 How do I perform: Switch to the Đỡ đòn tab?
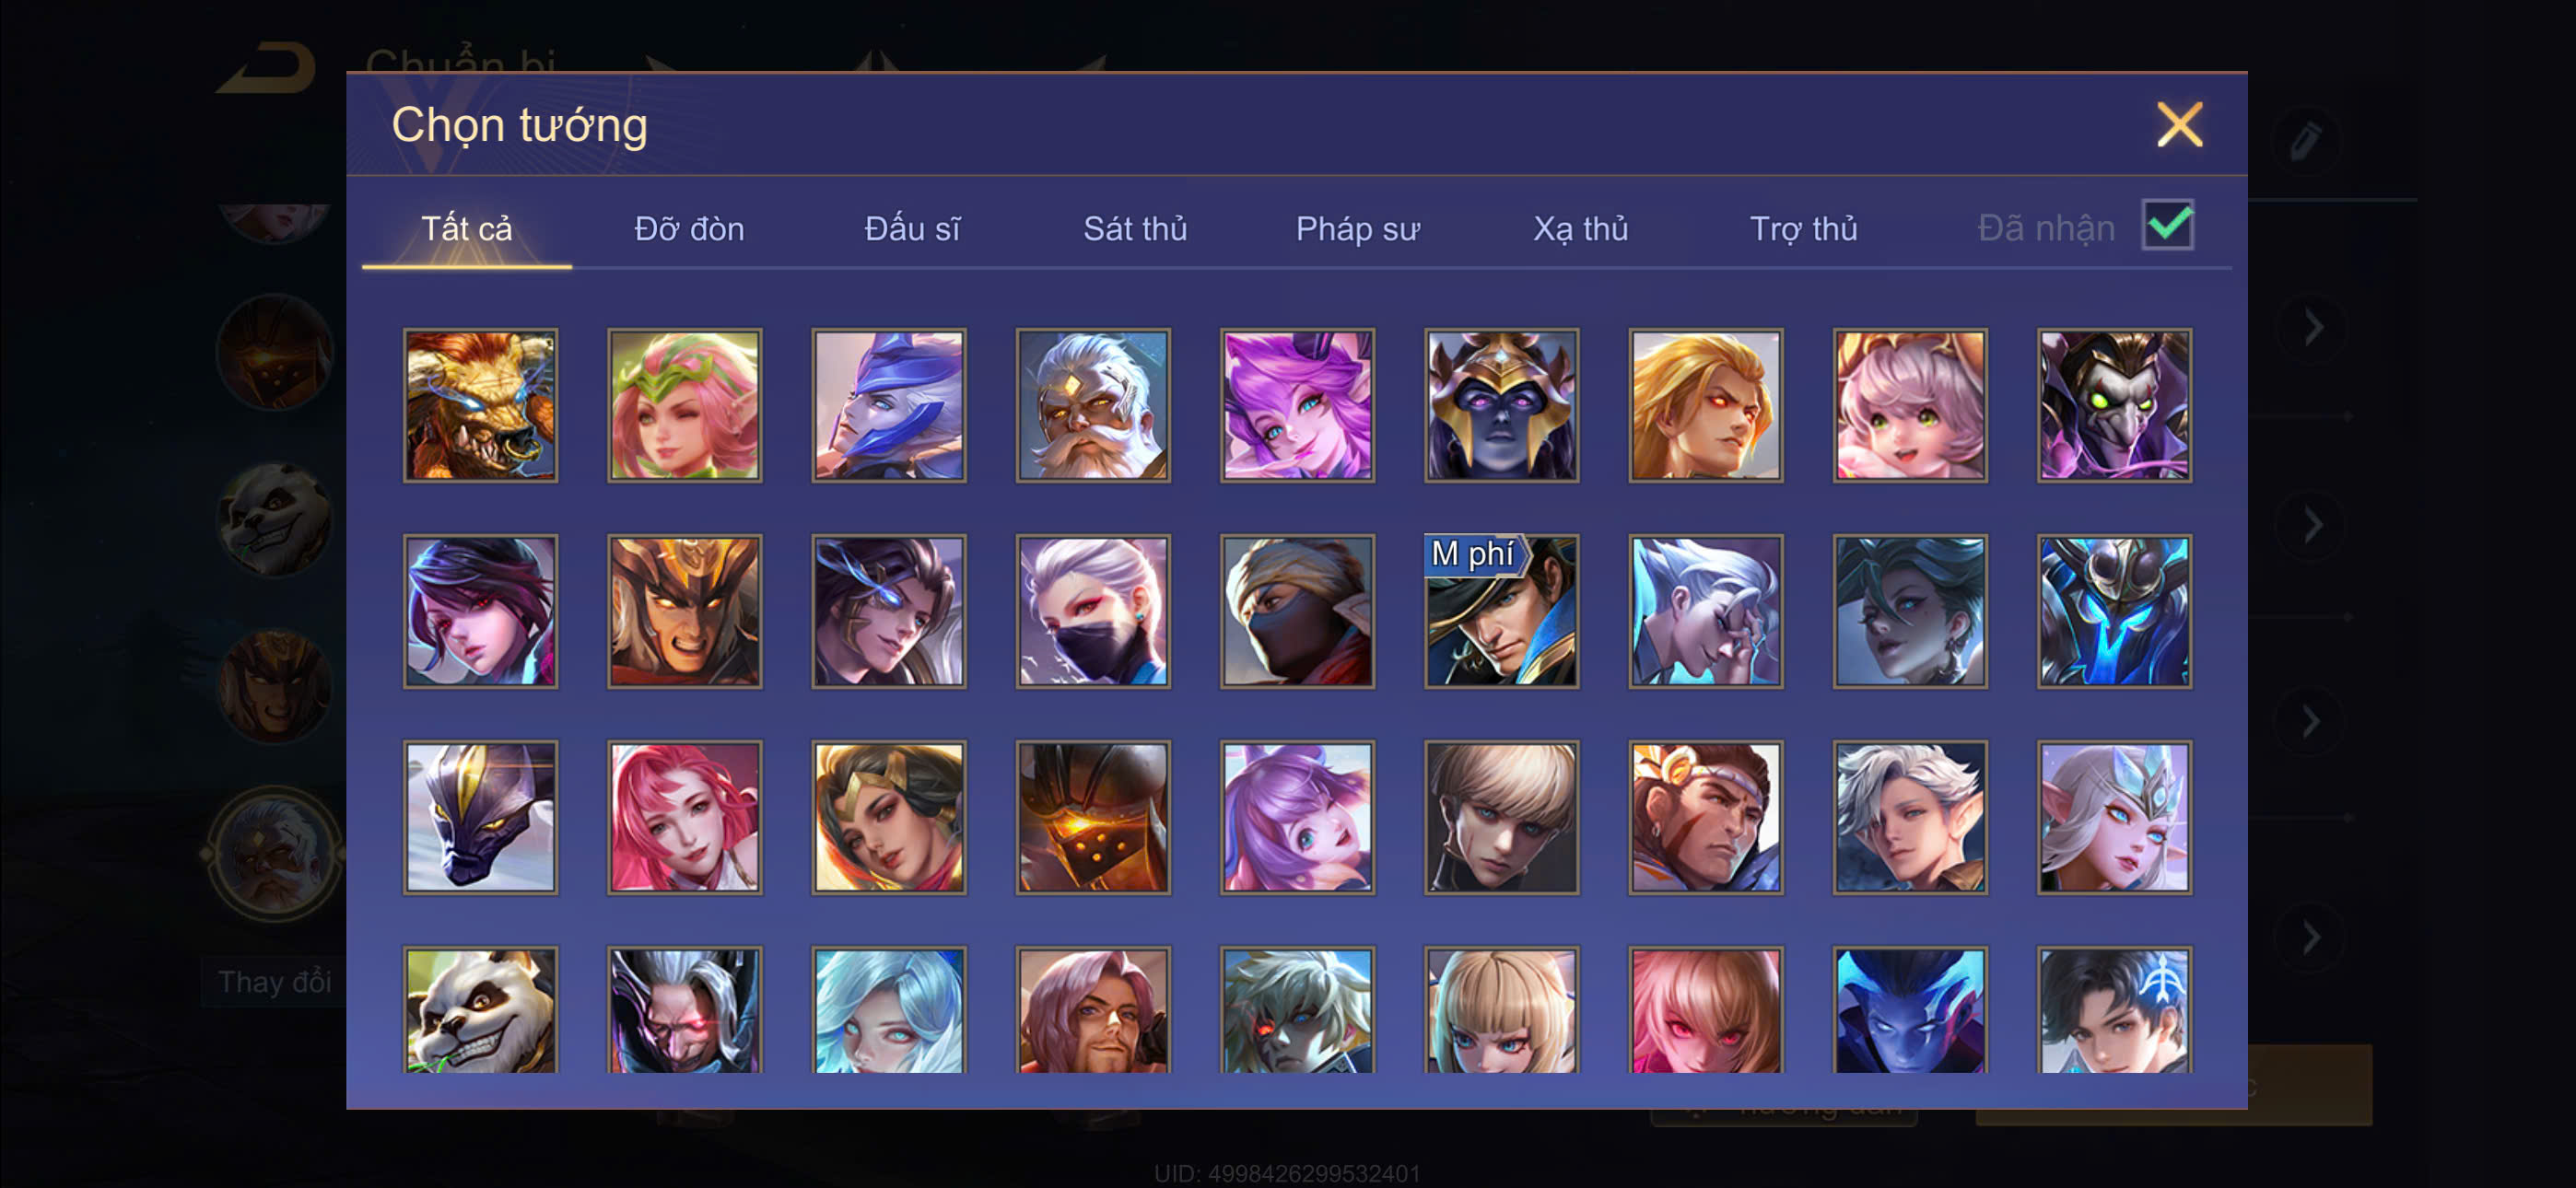pos(689,229)
